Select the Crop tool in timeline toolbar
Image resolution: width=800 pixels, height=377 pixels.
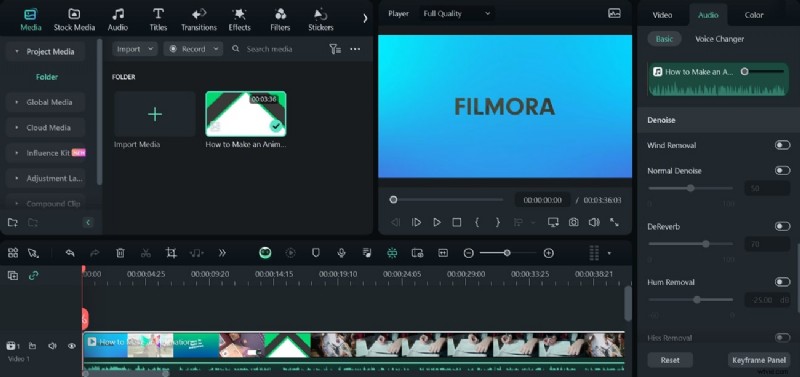pos(171,253)
